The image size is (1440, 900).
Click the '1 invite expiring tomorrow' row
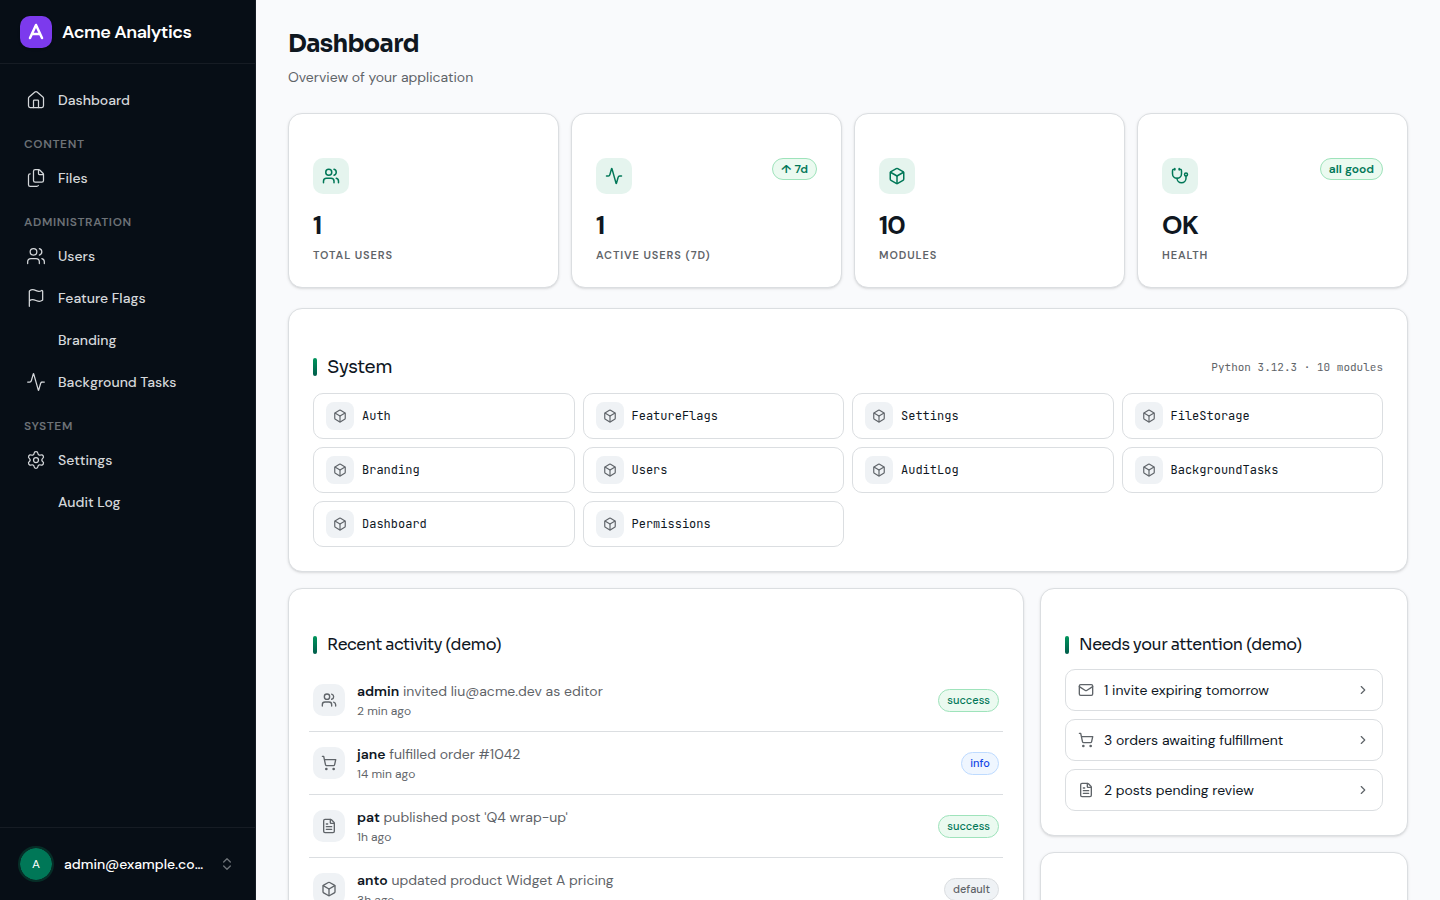pyautogui.click(x=1224, y=690)
